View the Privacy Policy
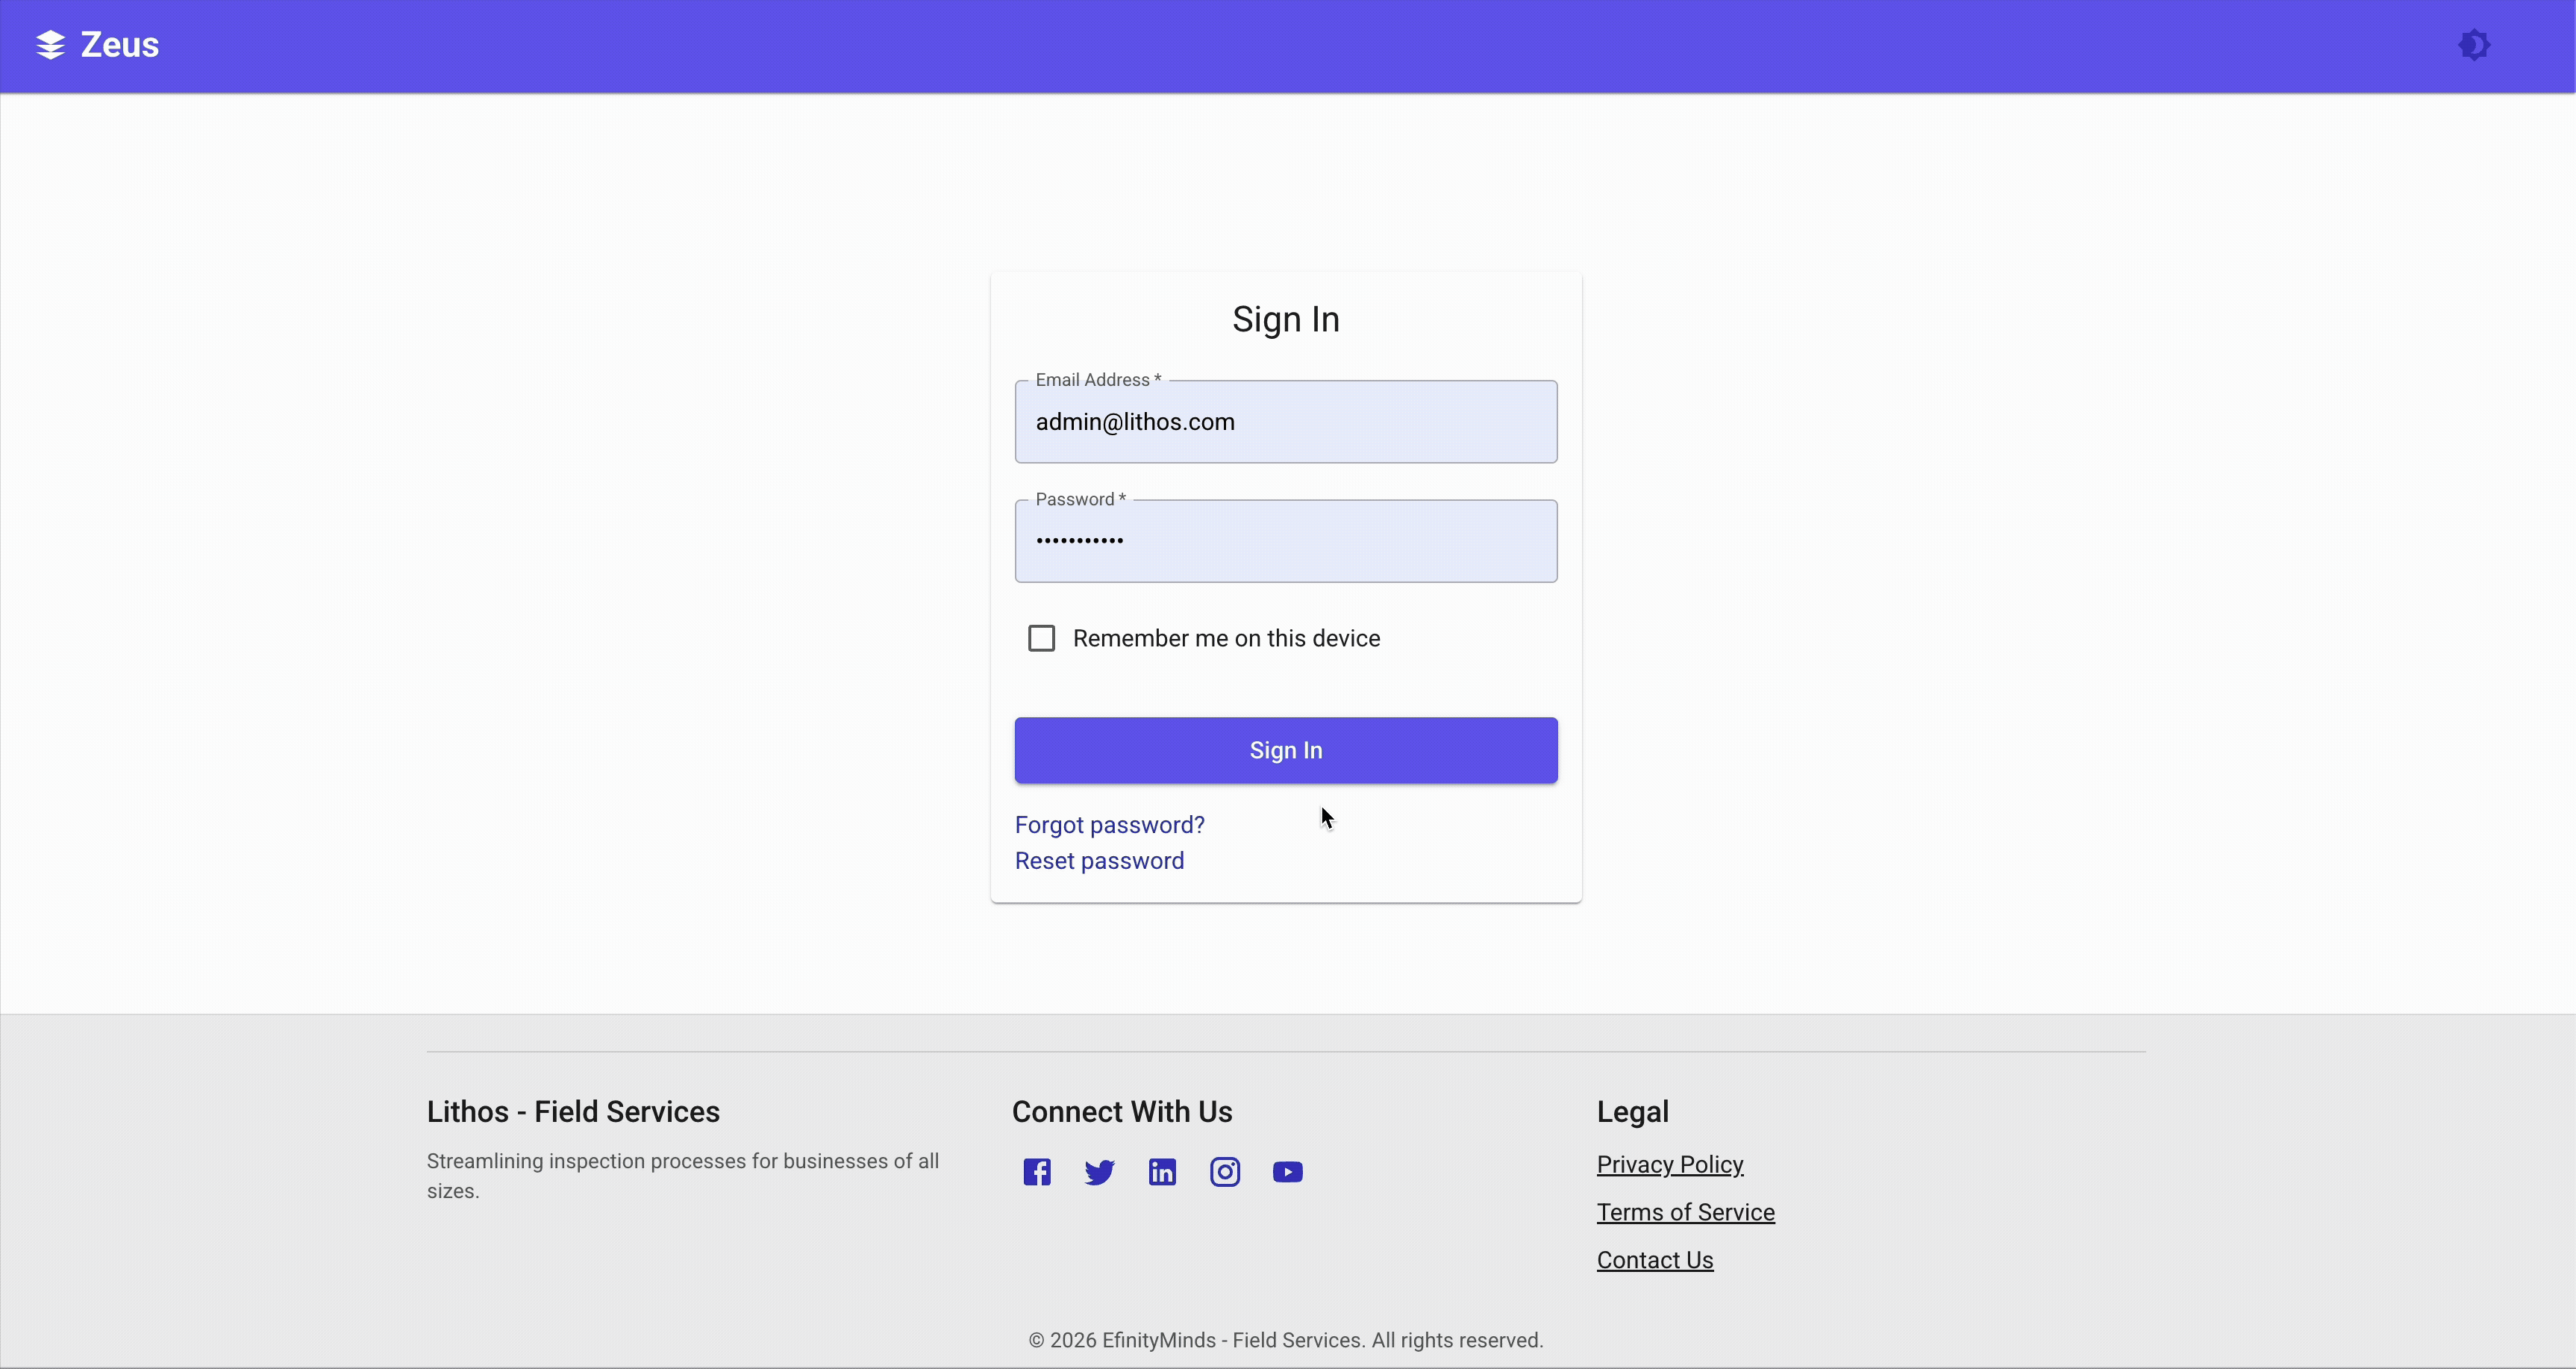This screenshot has width=2576, height=1369. [1669, 1164]
